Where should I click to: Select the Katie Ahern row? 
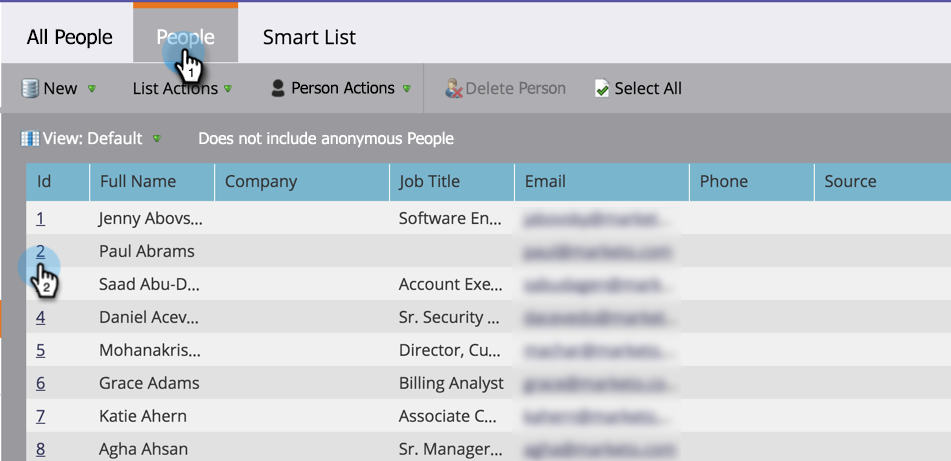143,416
